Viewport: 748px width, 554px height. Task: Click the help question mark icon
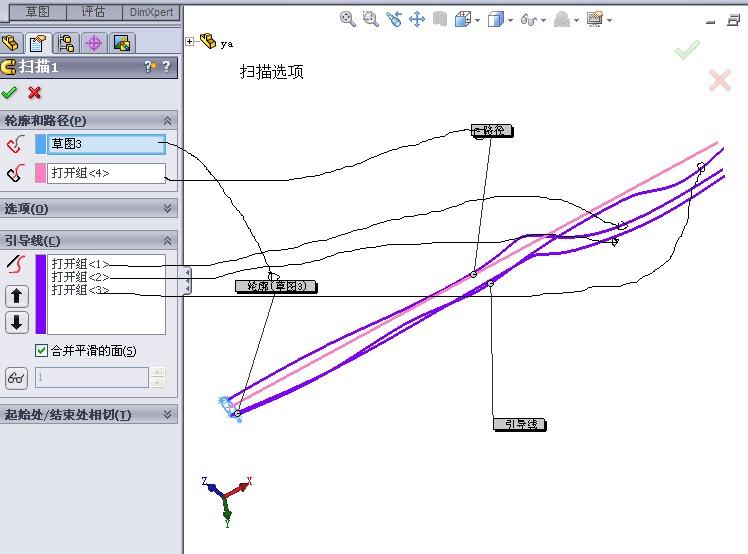click(166, 66)
